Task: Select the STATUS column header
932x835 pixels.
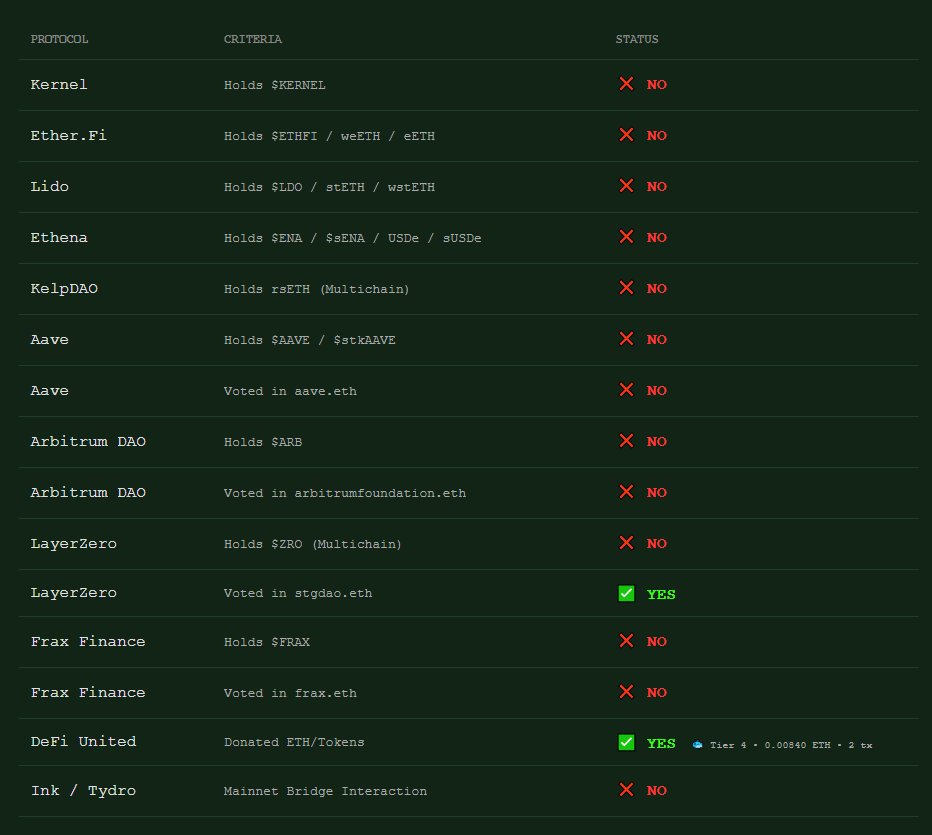Action: [x=637, y=39]
